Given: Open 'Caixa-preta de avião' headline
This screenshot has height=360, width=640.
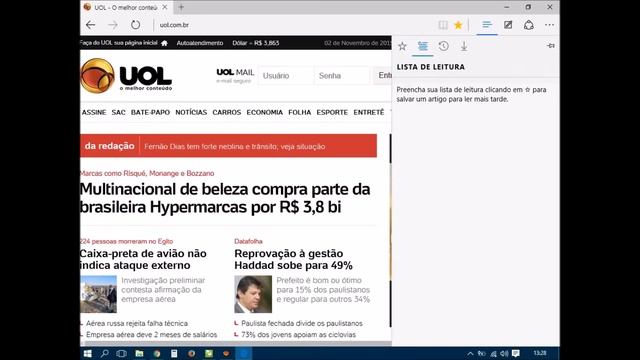Looking at the screenshot, I should pyautogui.click(x=143, y=259).
